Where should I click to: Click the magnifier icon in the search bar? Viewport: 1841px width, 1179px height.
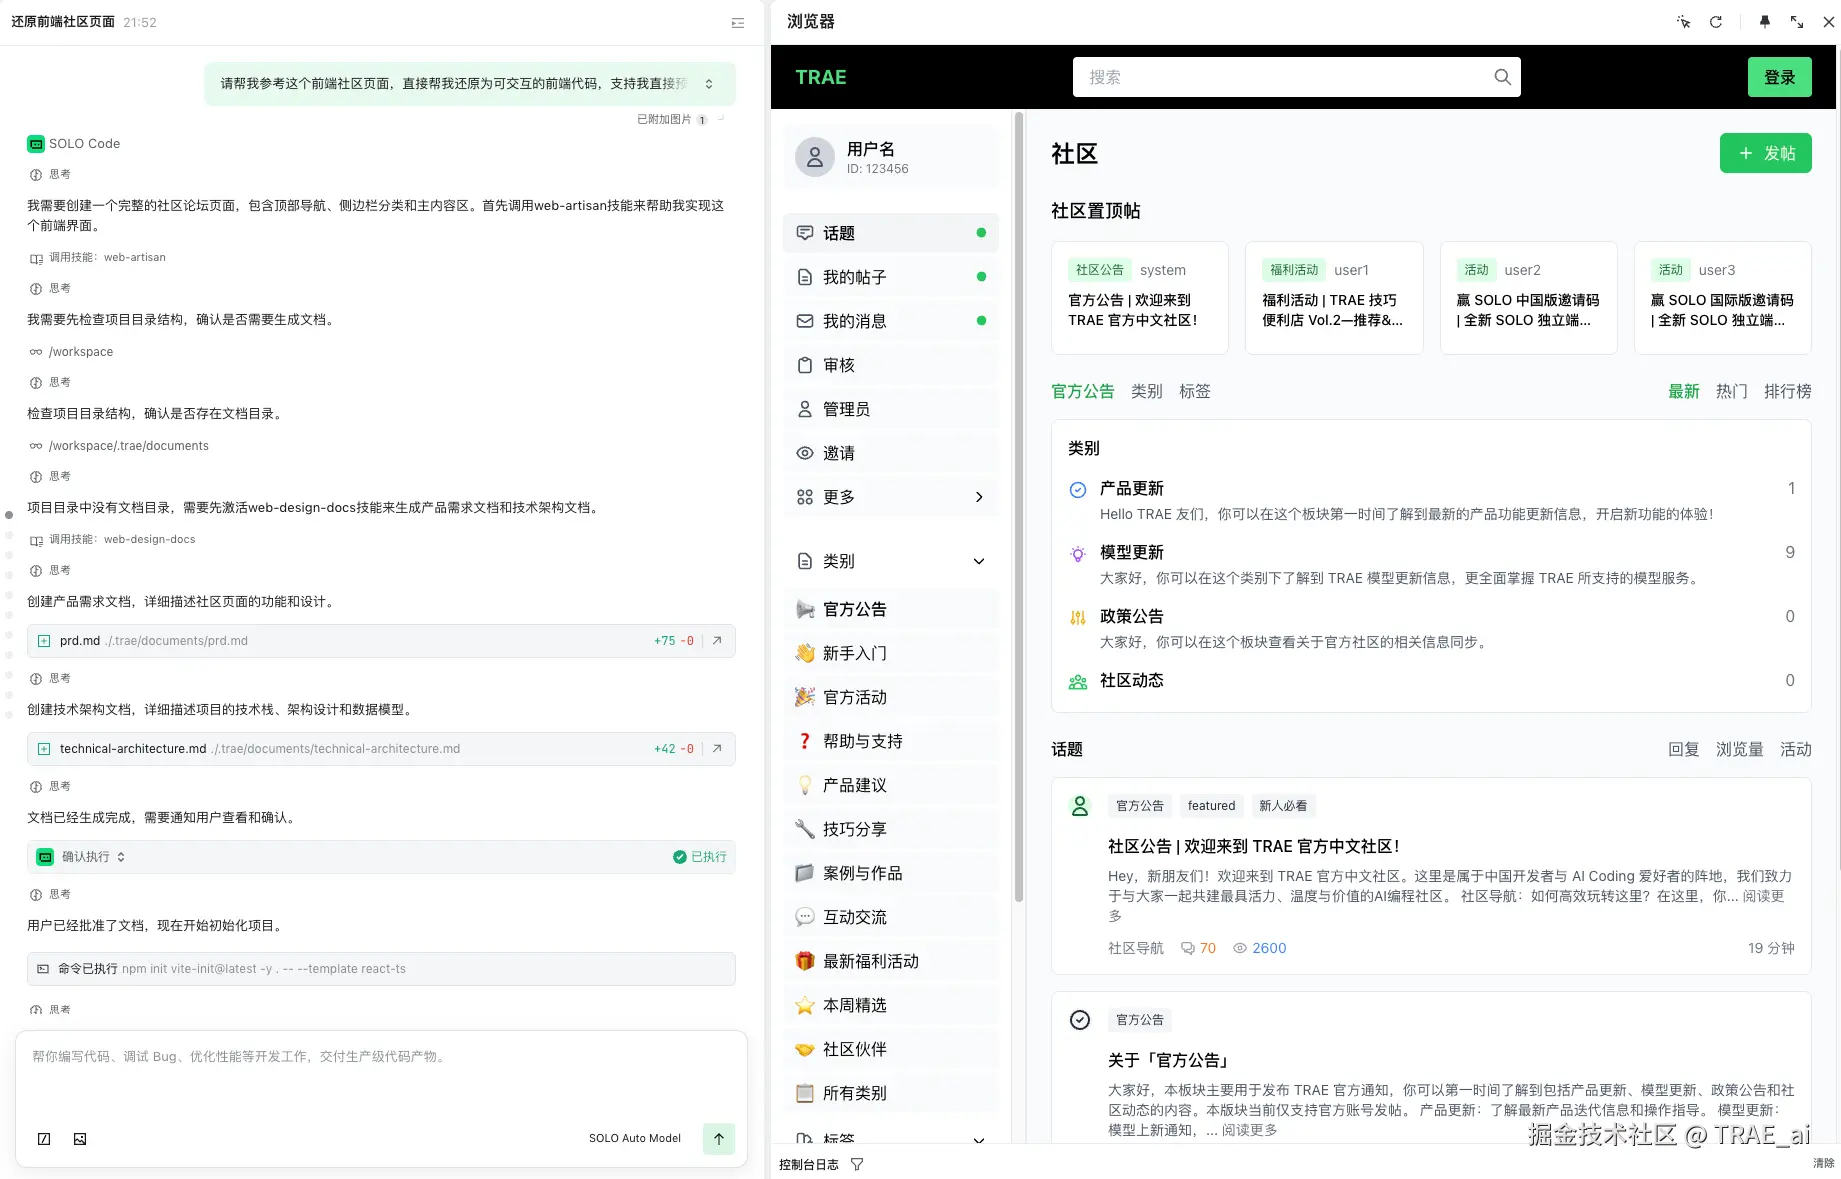click(x=1502, y=77)
